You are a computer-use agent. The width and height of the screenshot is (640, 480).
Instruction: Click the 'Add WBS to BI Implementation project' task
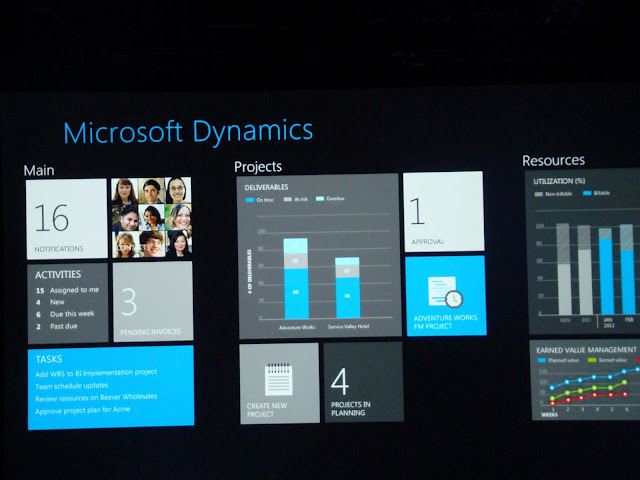(96, 373)
